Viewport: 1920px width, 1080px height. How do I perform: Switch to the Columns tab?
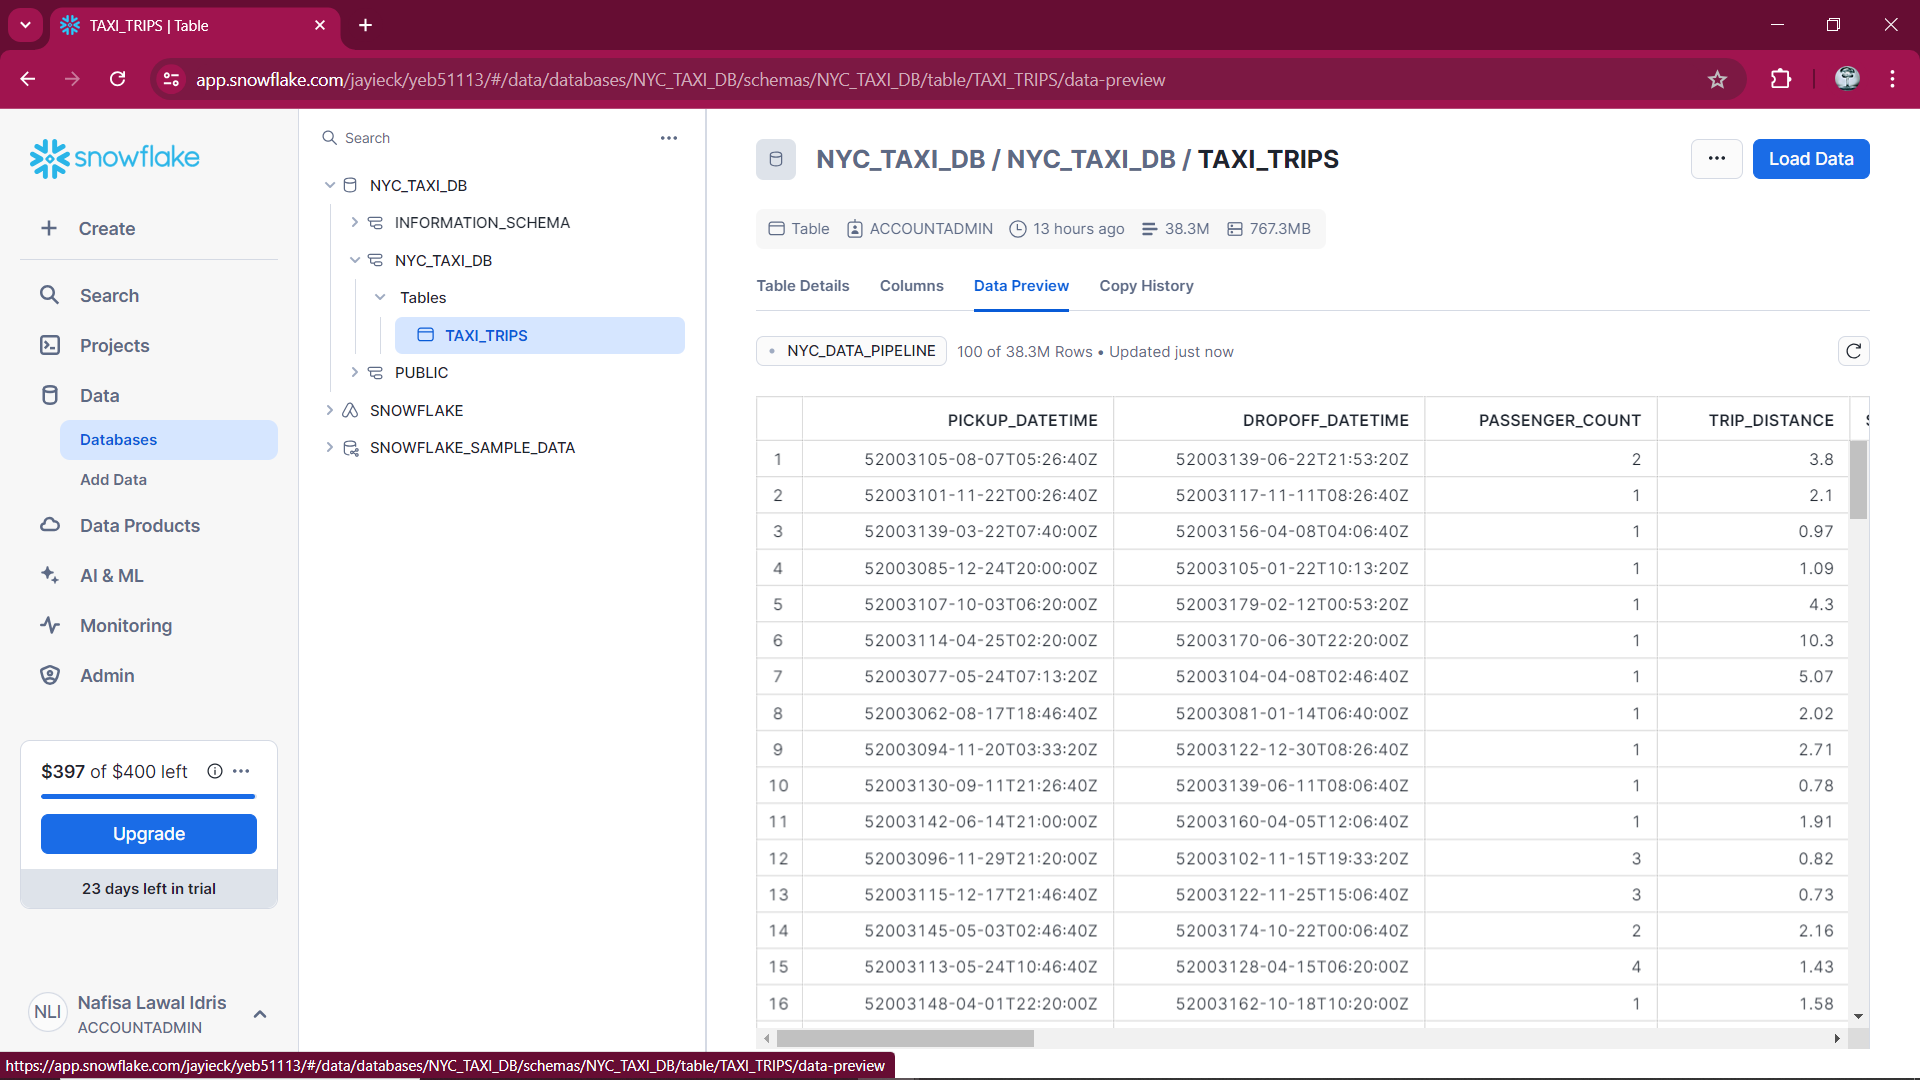tap(911, 286)
